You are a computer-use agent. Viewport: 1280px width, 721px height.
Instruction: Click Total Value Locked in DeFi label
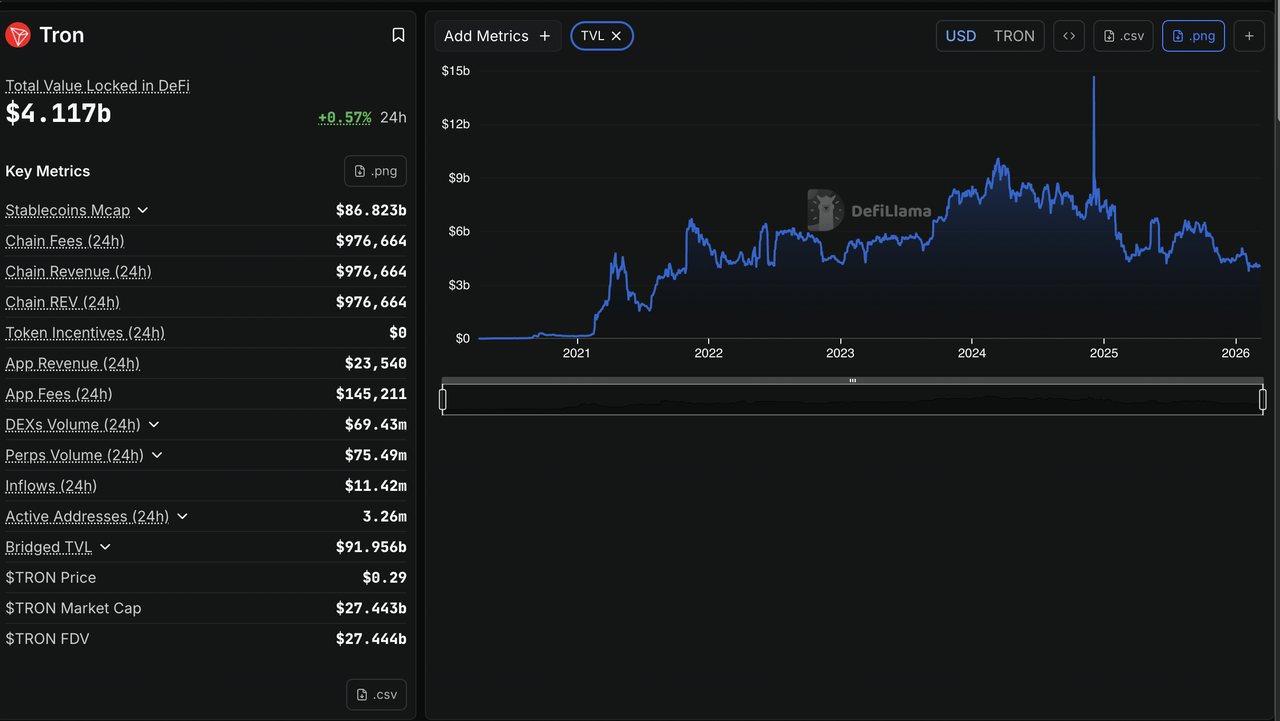(x=97, y=86)
